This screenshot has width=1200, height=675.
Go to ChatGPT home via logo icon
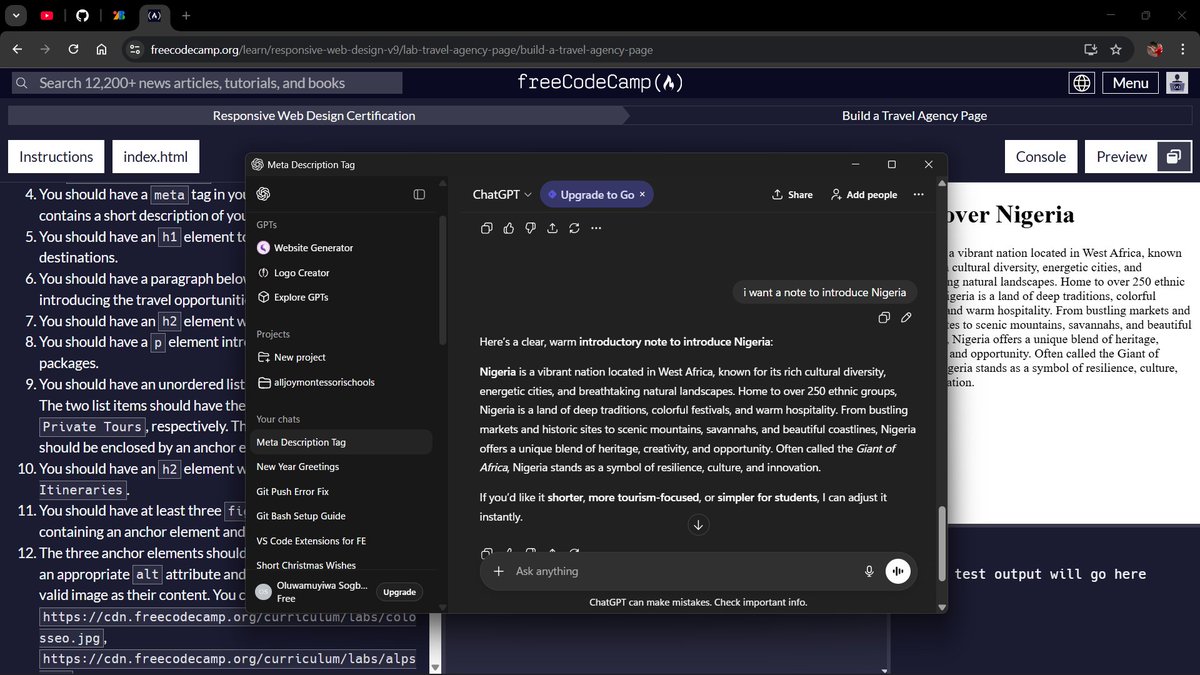[x=263, y=194]
